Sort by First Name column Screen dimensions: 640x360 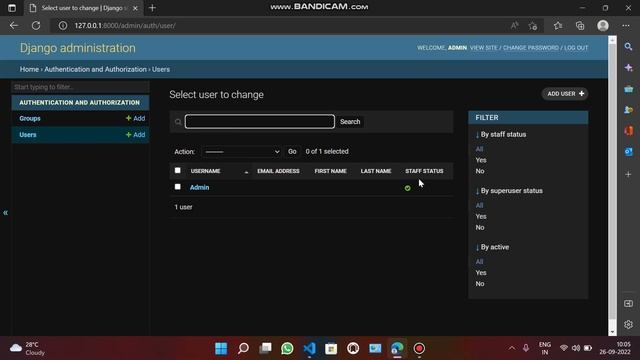(331, 171)
